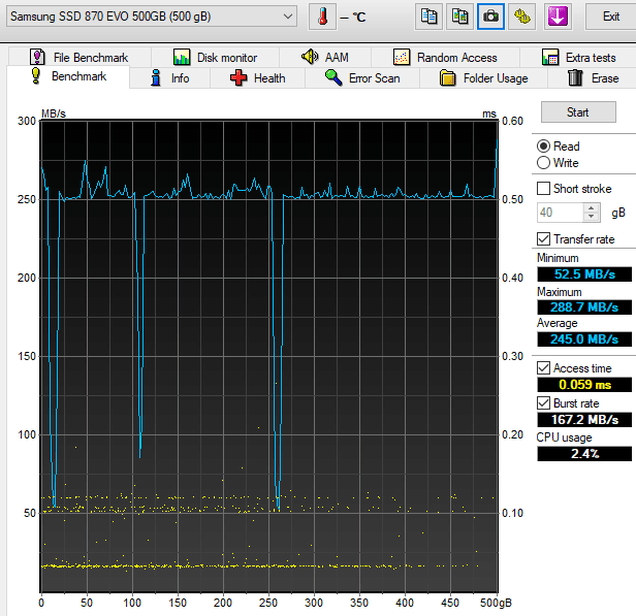Image resolution: width=636 pixels, height=616 pixels.
Task: Open the Samsung SSD 870 EVO drive dropdown
Action: tap(151, 17)
